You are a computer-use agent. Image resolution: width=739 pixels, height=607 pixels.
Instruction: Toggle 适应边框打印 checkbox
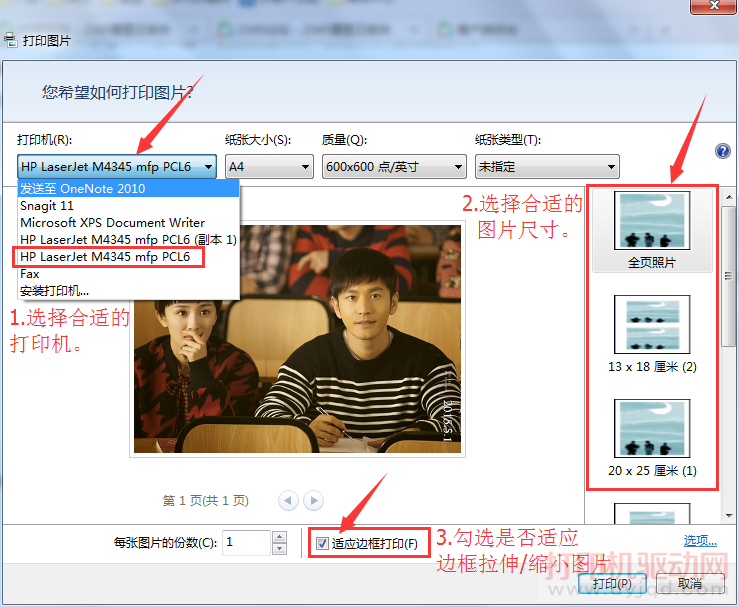click(322, 543)
